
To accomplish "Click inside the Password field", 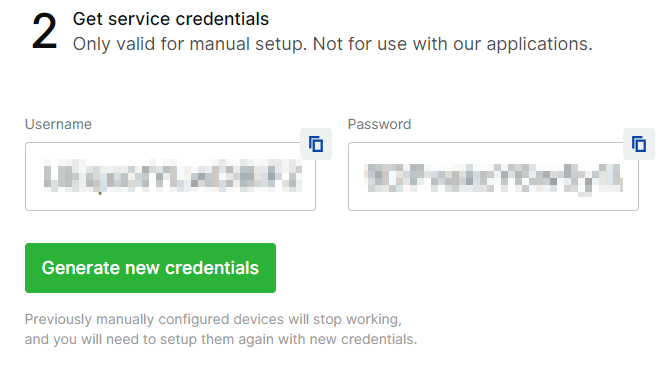I will point(493,176).
